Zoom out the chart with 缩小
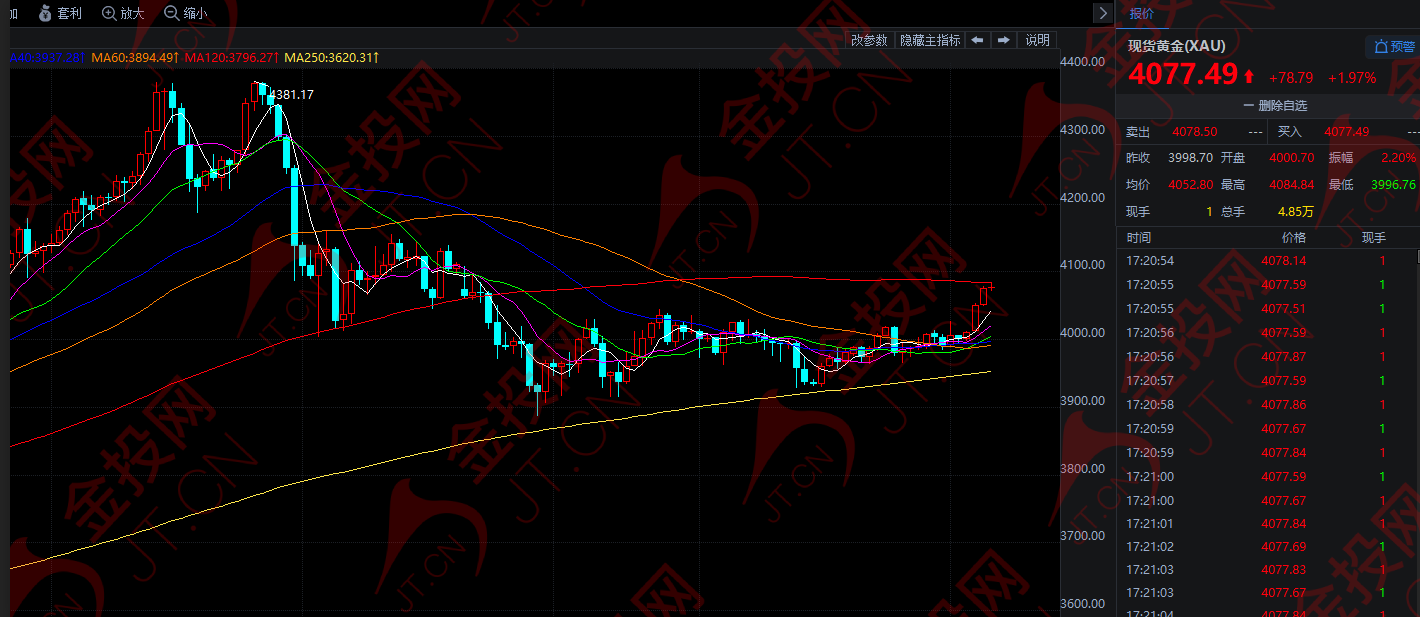This screenshot has width=1420, height=617. pos(186,13)
